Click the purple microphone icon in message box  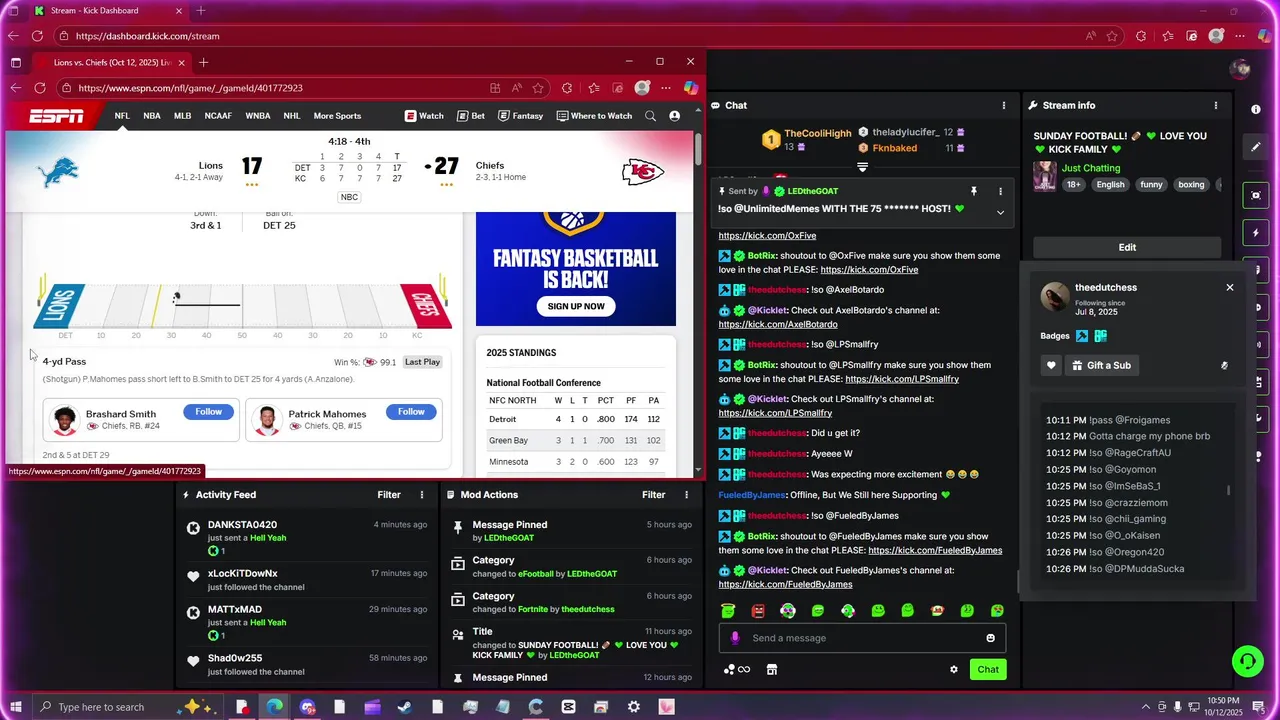[735, 638]
